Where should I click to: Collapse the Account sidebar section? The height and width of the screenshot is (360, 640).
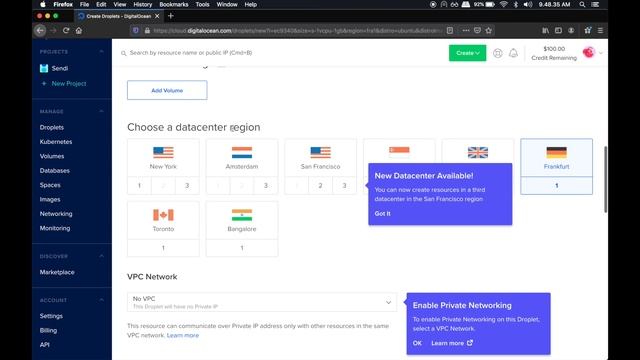[101, 300]
